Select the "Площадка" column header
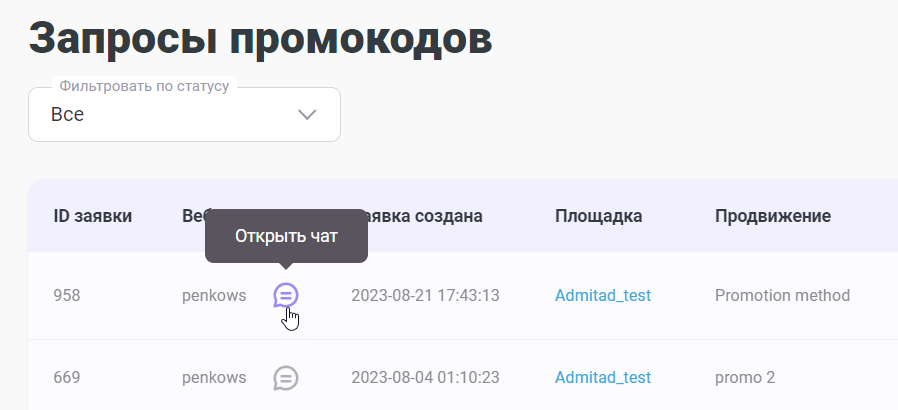Screen dimensions: 898x410 coord(598,216)
